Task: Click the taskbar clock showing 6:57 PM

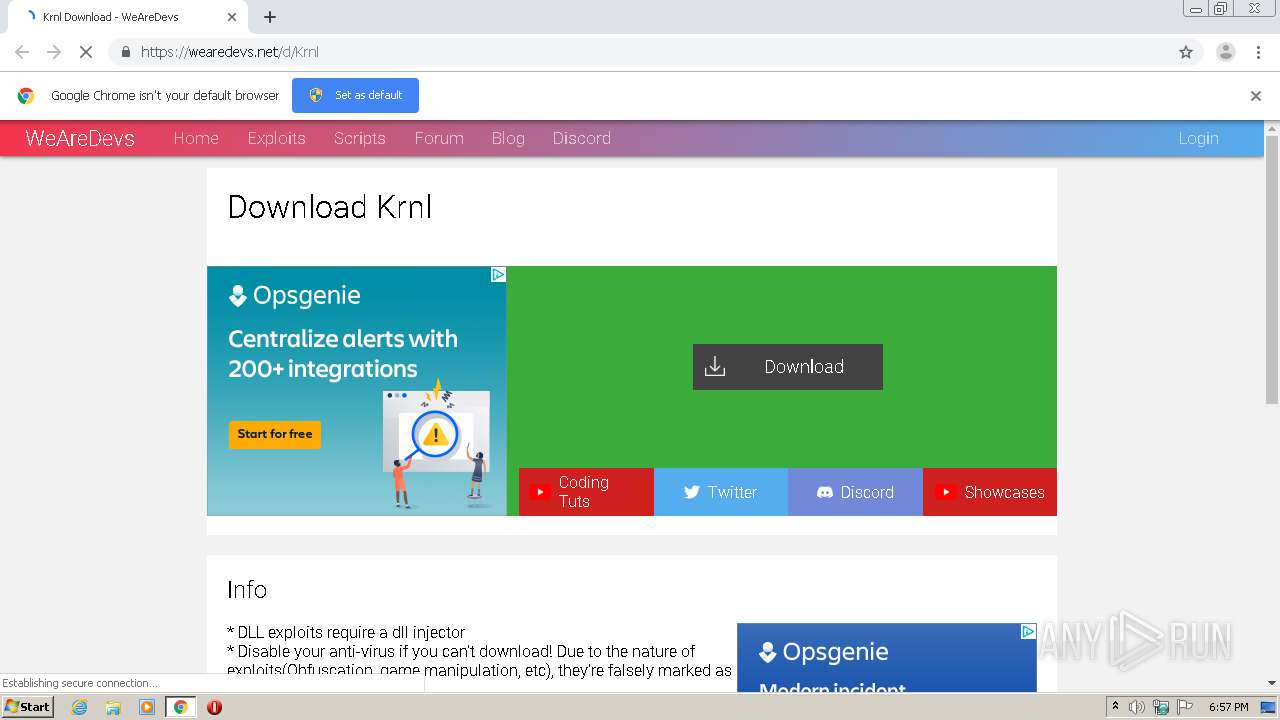Action: click(1229, 707)
